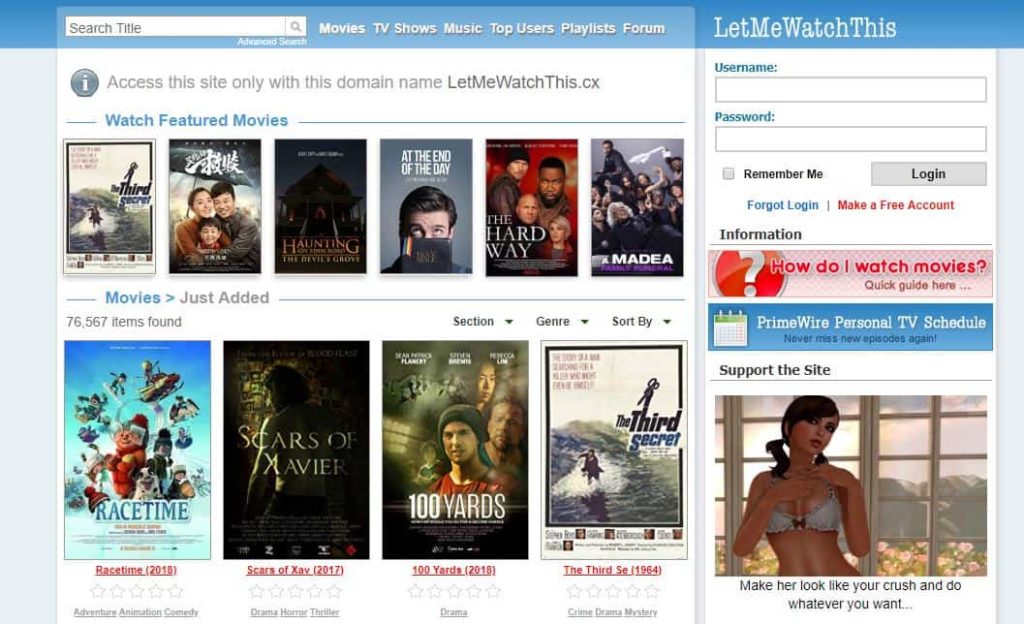Click Drama genre under 100 Yards

click(x=454, y=612)
